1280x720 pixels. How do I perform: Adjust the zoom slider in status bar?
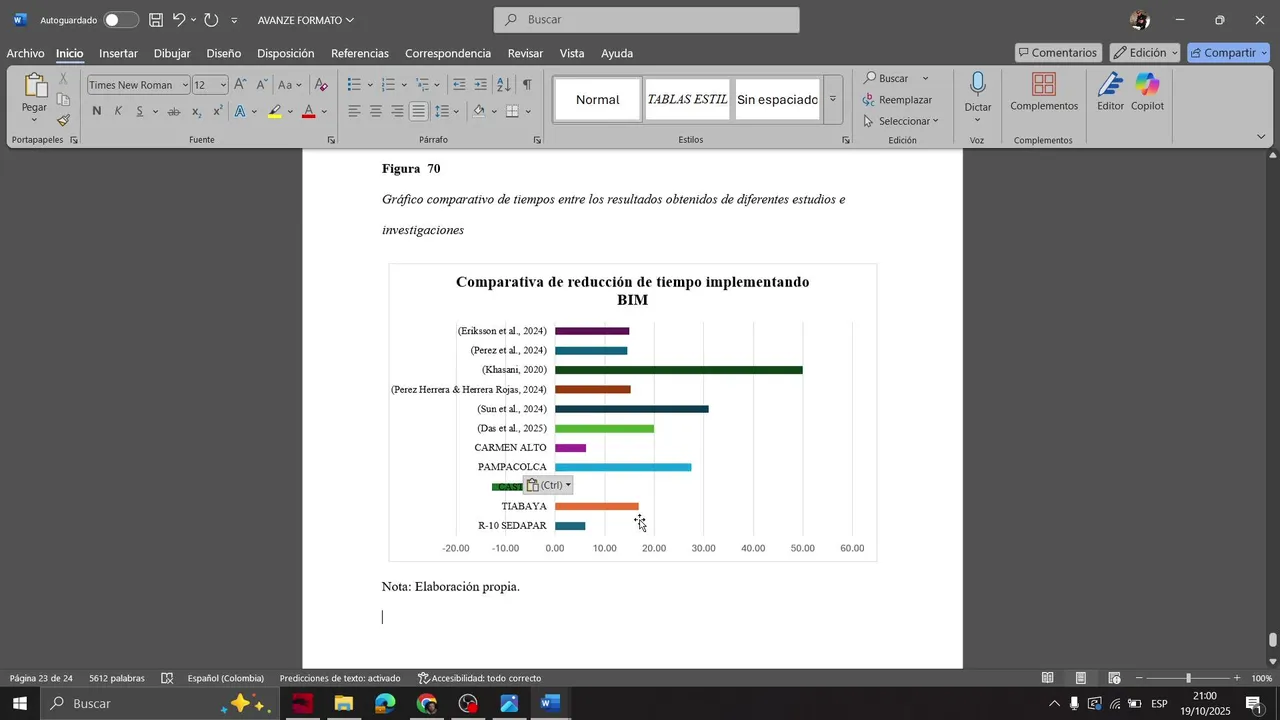click(x=1188, y=678)
